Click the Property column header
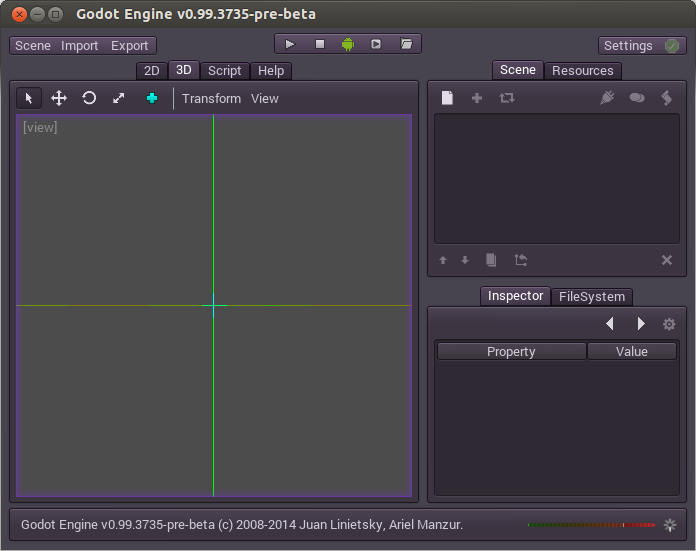This screenshot has width=696, height=551. click(511, 351)
